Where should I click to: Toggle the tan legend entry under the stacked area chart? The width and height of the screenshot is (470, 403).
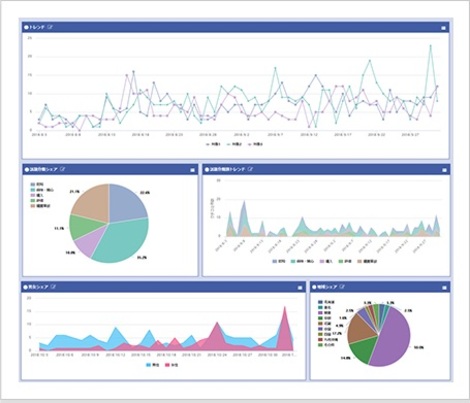pos(367,261)
